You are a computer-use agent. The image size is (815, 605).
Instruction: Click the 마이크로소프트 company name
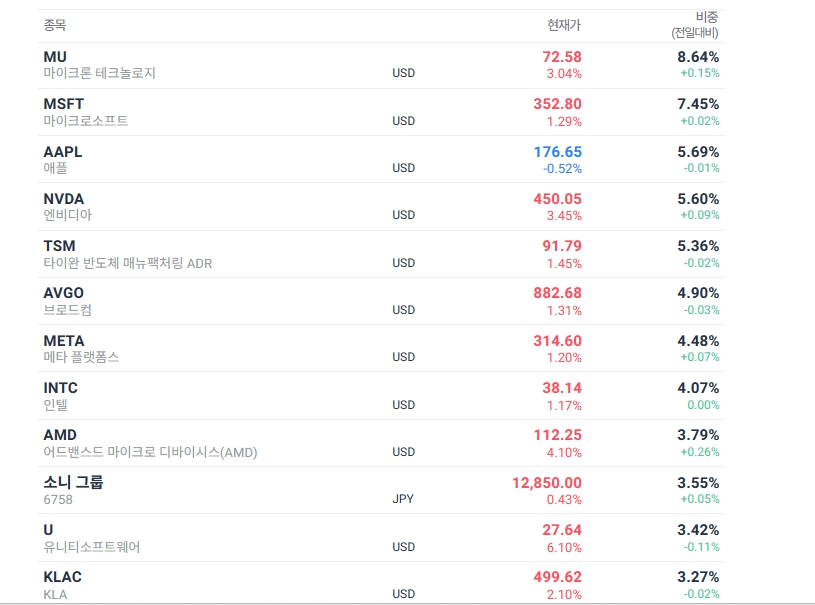[86, 121]
